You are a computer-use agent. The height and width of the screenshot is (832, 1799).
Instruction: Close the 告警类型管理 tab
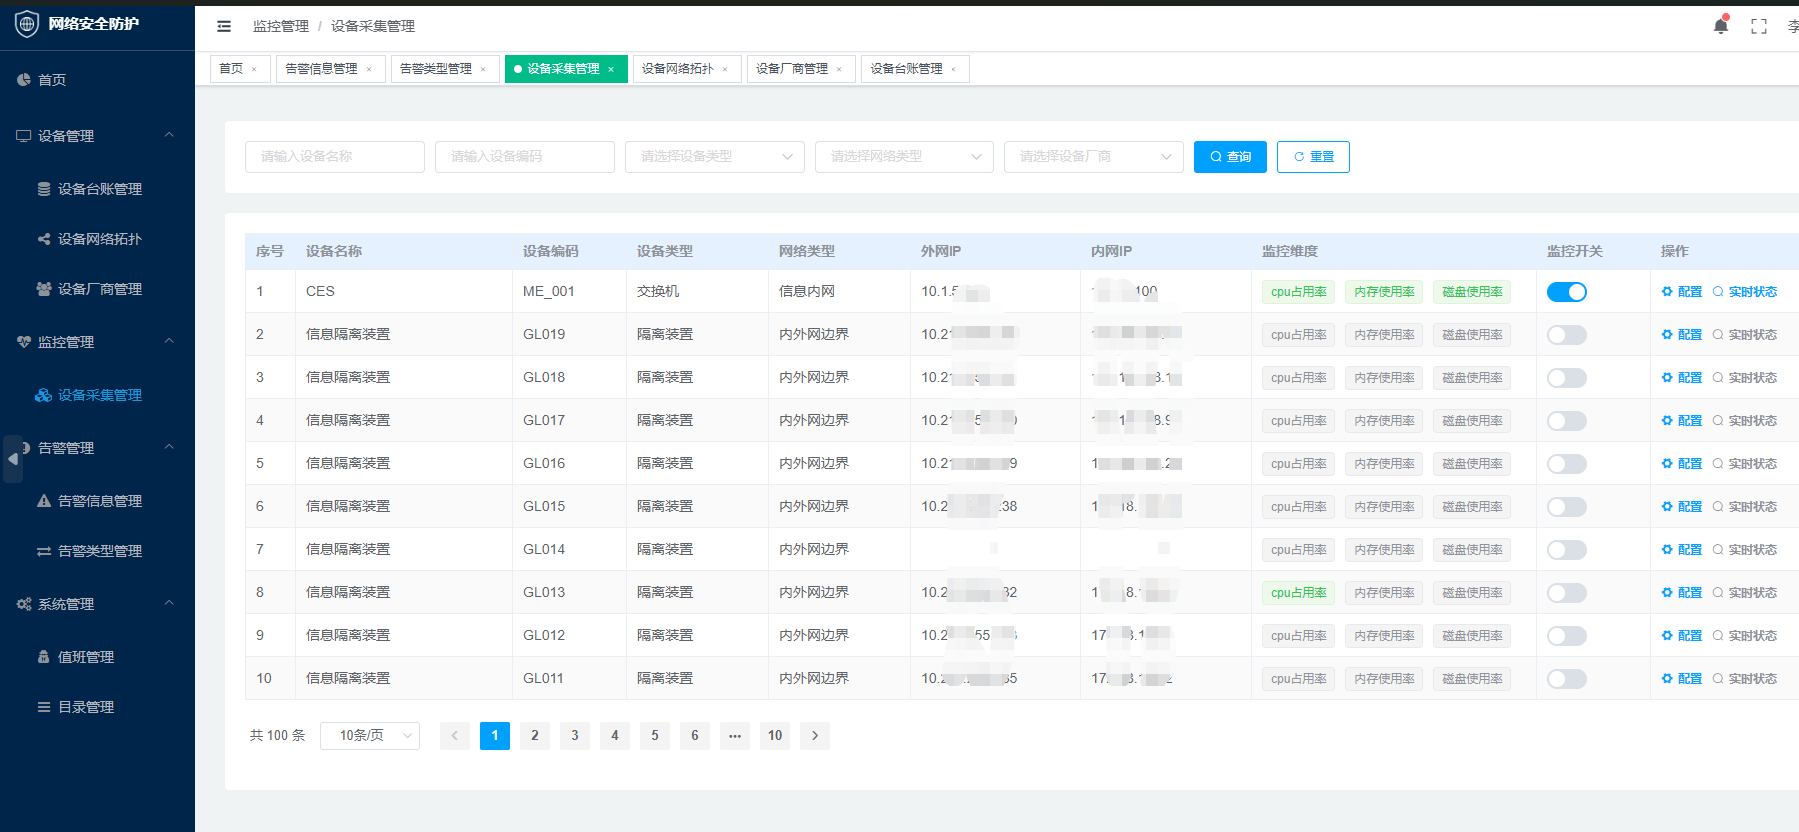[x=483, y=69]
